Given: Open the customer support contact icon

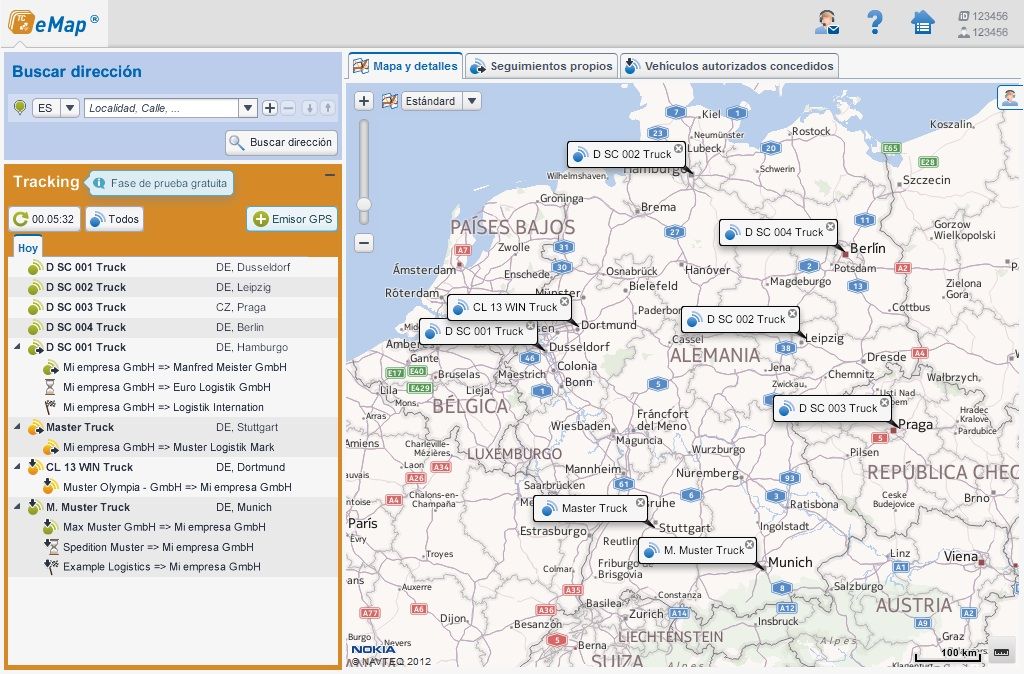Looking at the screenshot, I should 827,22.
